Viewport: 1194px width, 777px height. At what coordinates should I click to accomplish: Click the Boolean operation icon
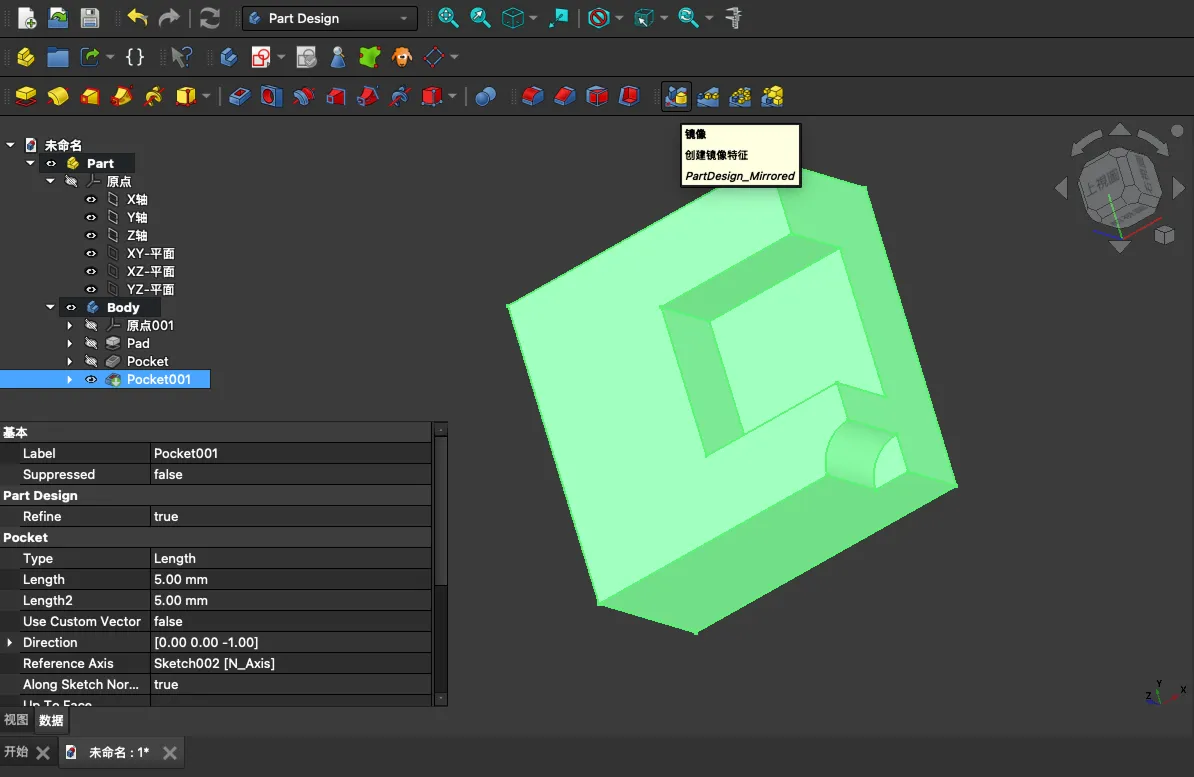pyautogui.click(x=485, y=96)
